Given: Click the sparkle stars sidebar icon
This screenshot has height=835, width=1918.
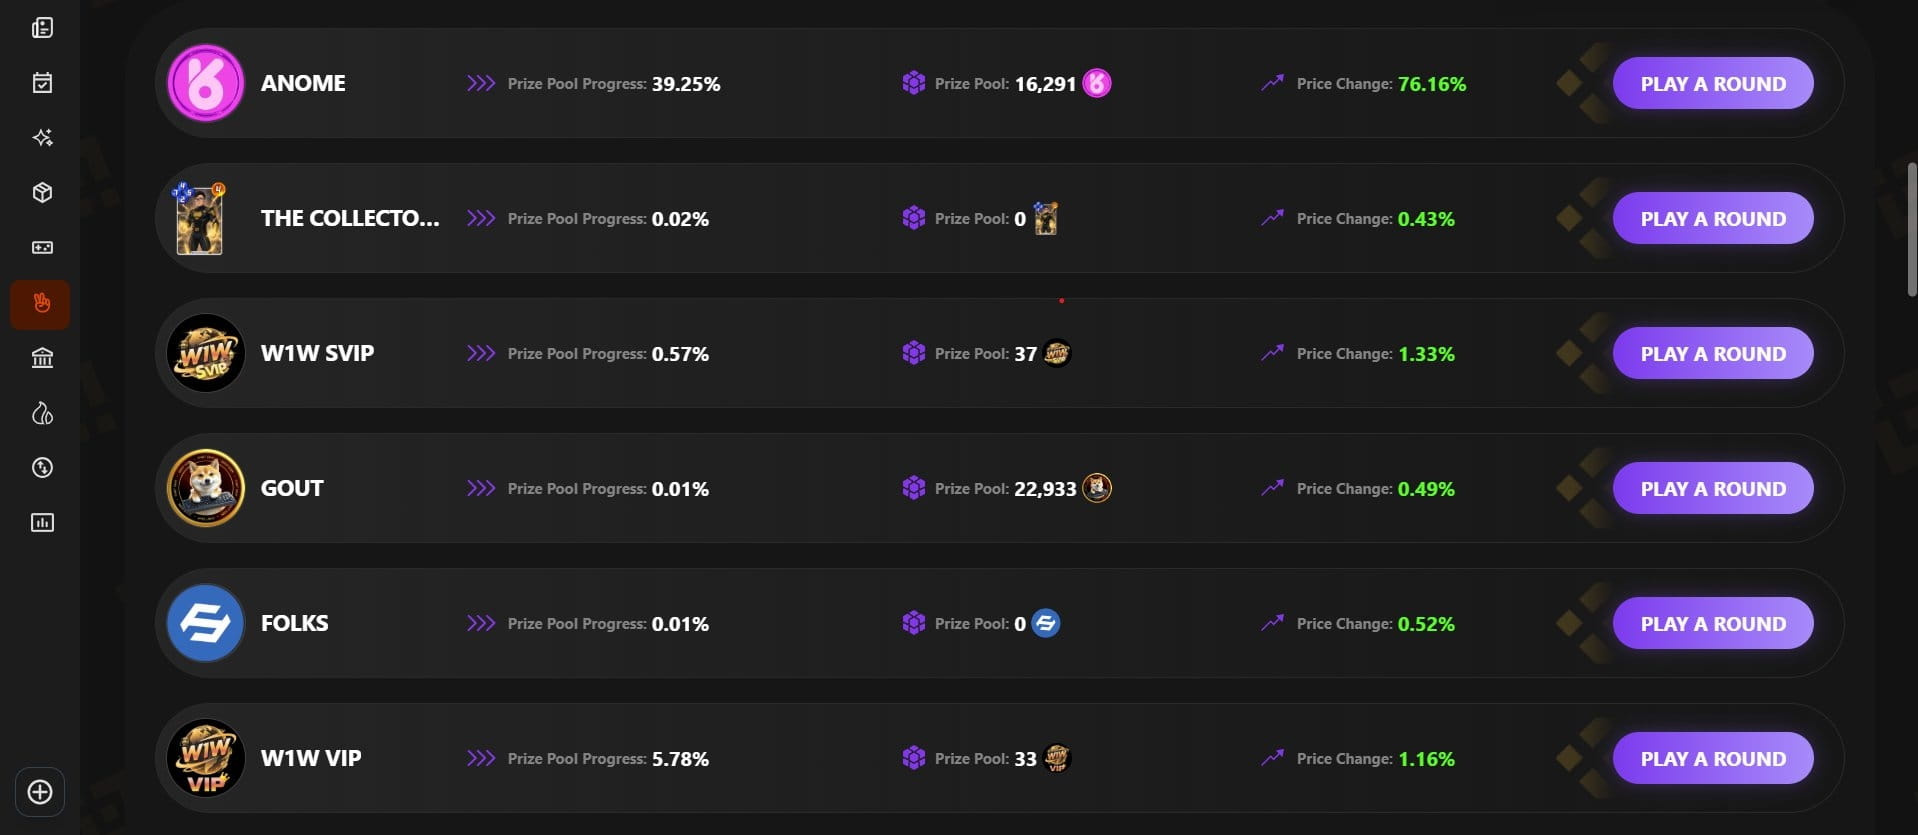Looking at the screenshot, I should tap(42, 138).
